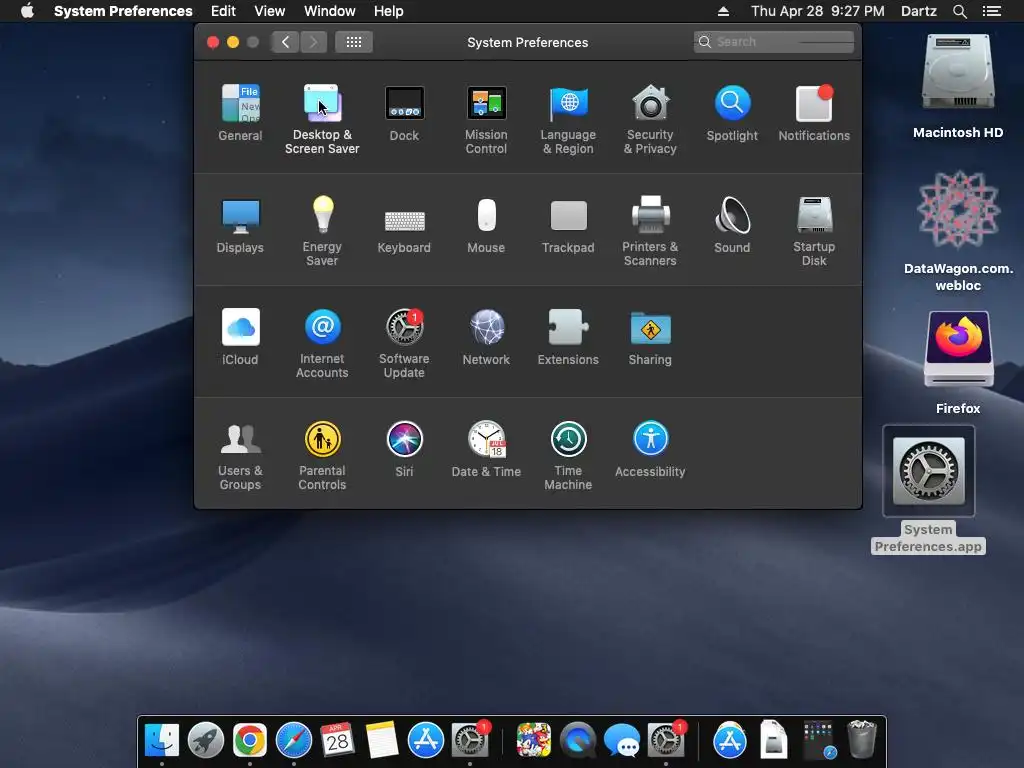Click the forward navigation arrow
Viewport: 1024px width, 768px height.
(313, 42)
